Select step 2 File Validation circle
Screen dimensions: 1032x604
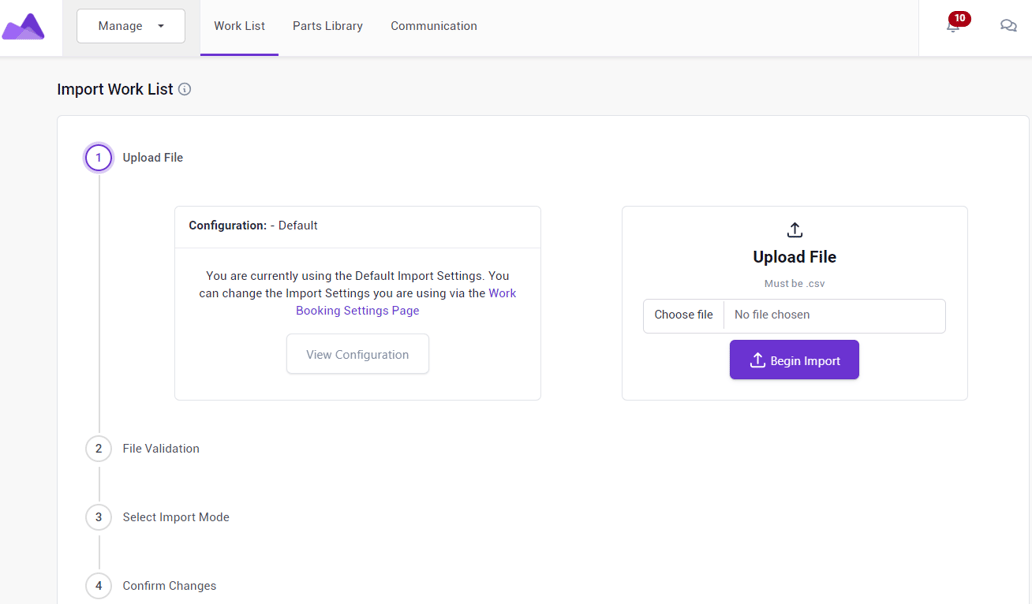[99, 449]
